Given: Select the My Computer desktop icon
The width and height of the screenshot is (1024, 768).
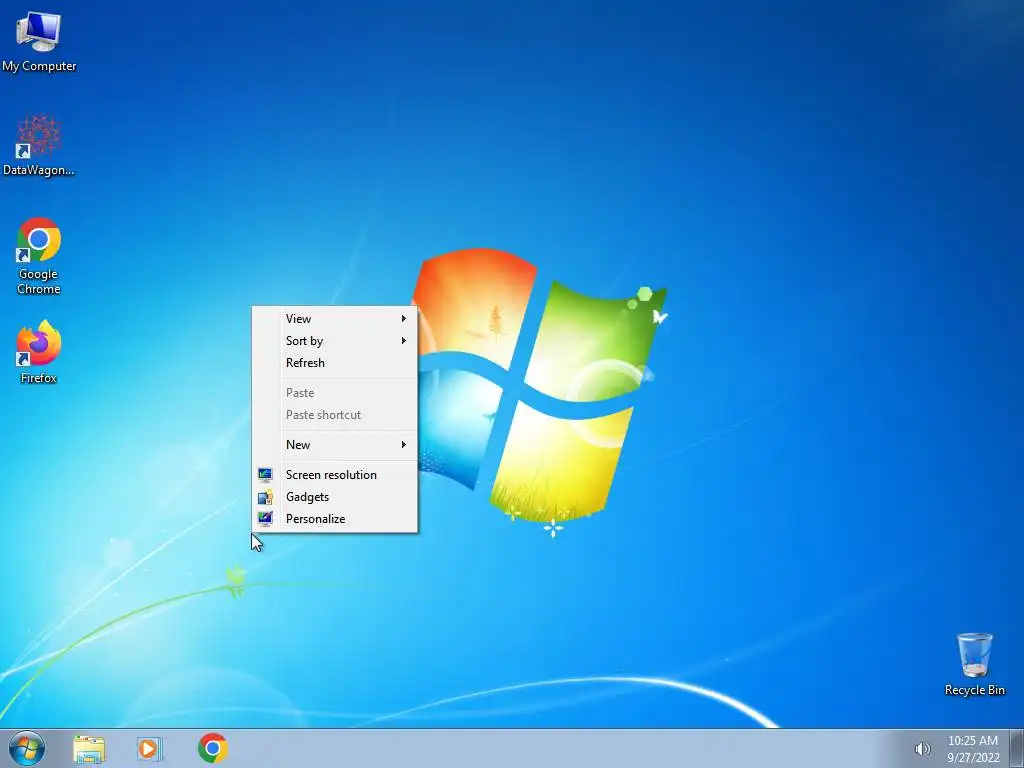Looking at the screenshot, I should [x=39, y=40].
